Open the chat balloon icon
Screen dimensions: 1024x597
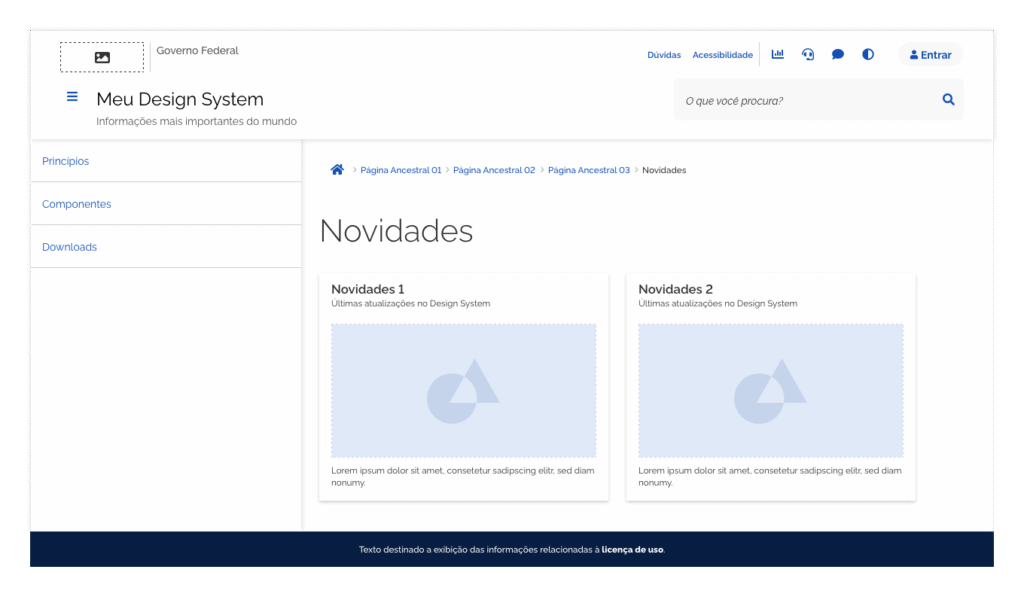[837, 54]
